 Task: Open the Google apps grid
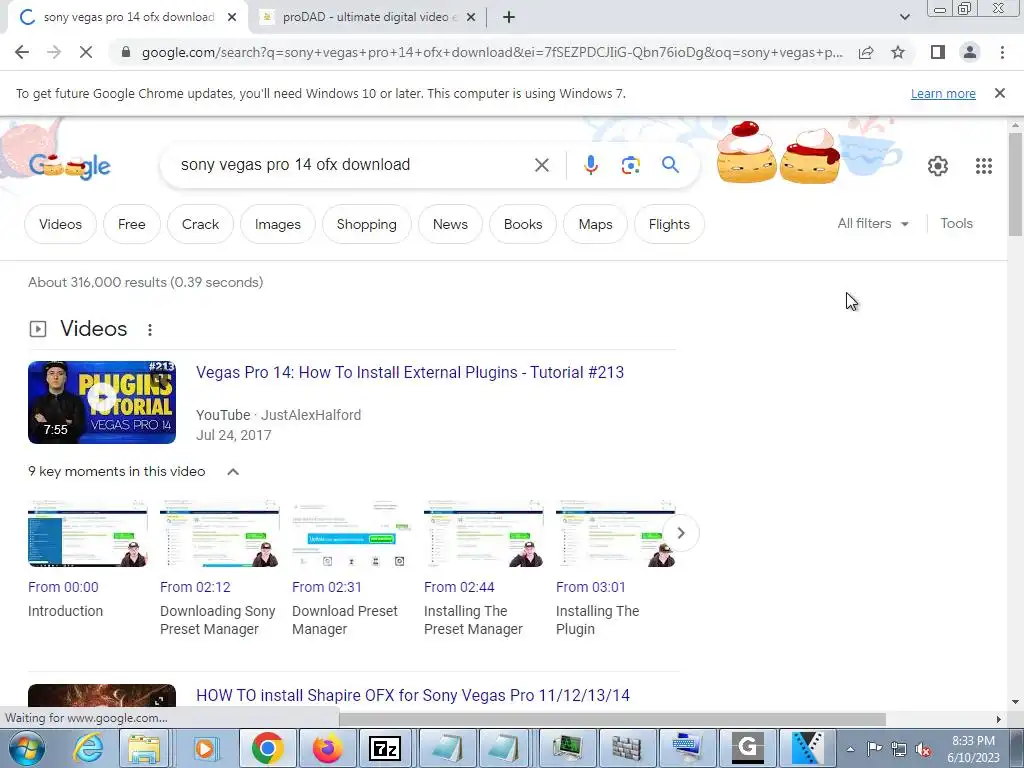tap(984, 166)
